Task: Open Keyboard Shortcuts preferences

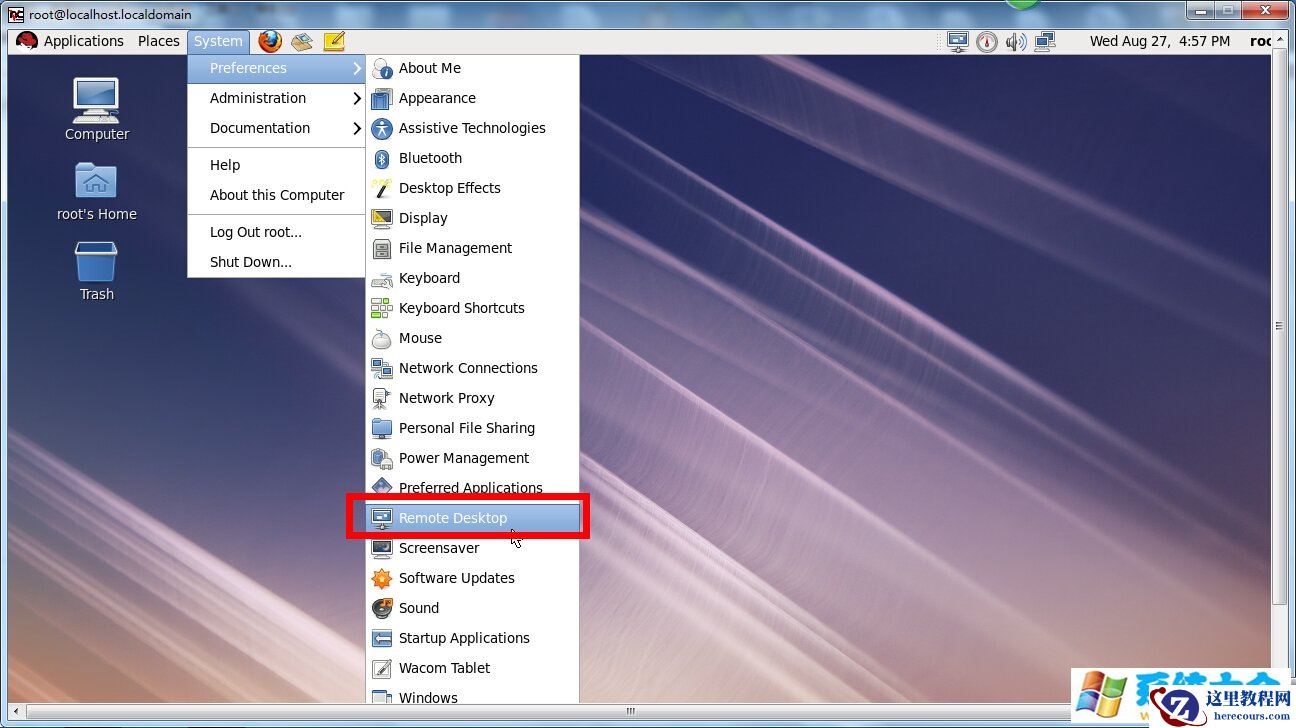Action: (473, 308)
